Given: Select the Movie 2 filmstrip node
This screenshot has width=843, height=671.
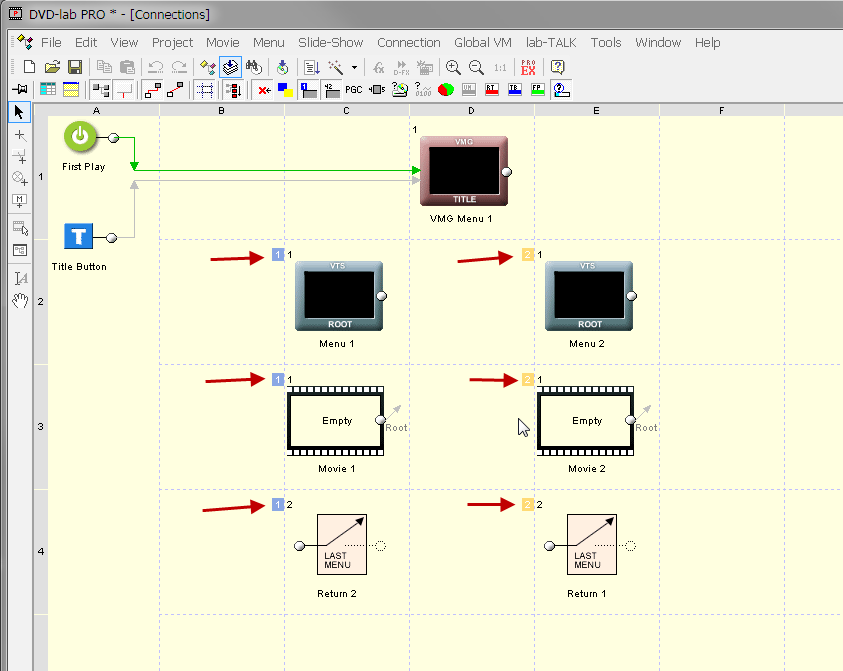Looking at the screenshot, I should click(585, 421).
